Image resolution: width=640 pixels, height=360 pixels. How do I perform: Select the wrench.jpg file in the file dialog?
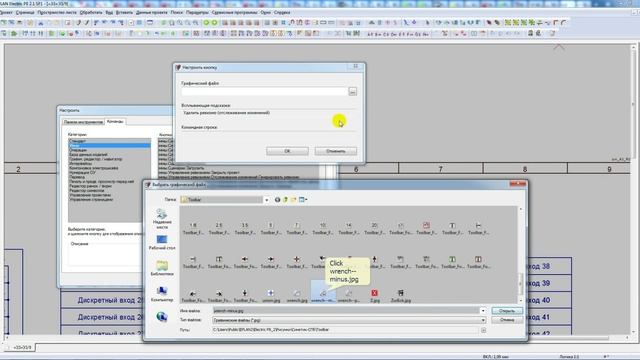point(297,296)
